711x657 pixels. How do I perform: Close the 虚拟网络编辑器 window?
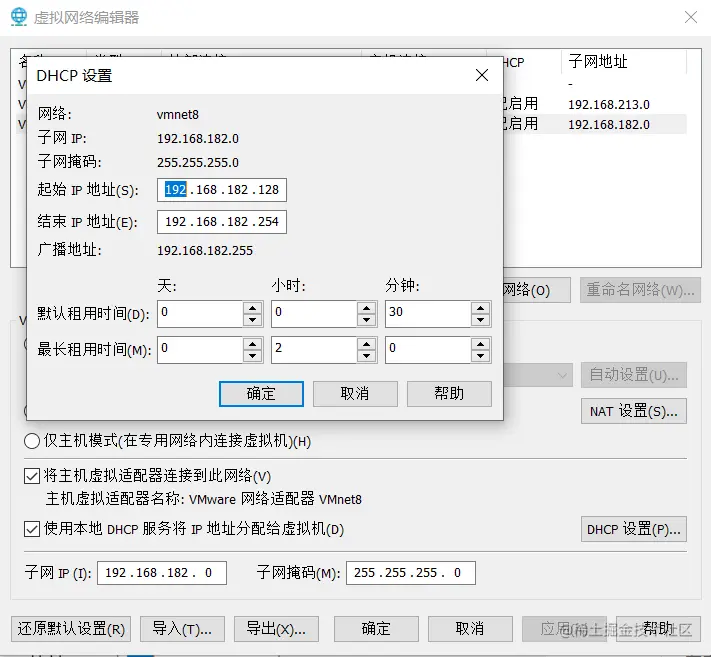(x=691, y=17)
